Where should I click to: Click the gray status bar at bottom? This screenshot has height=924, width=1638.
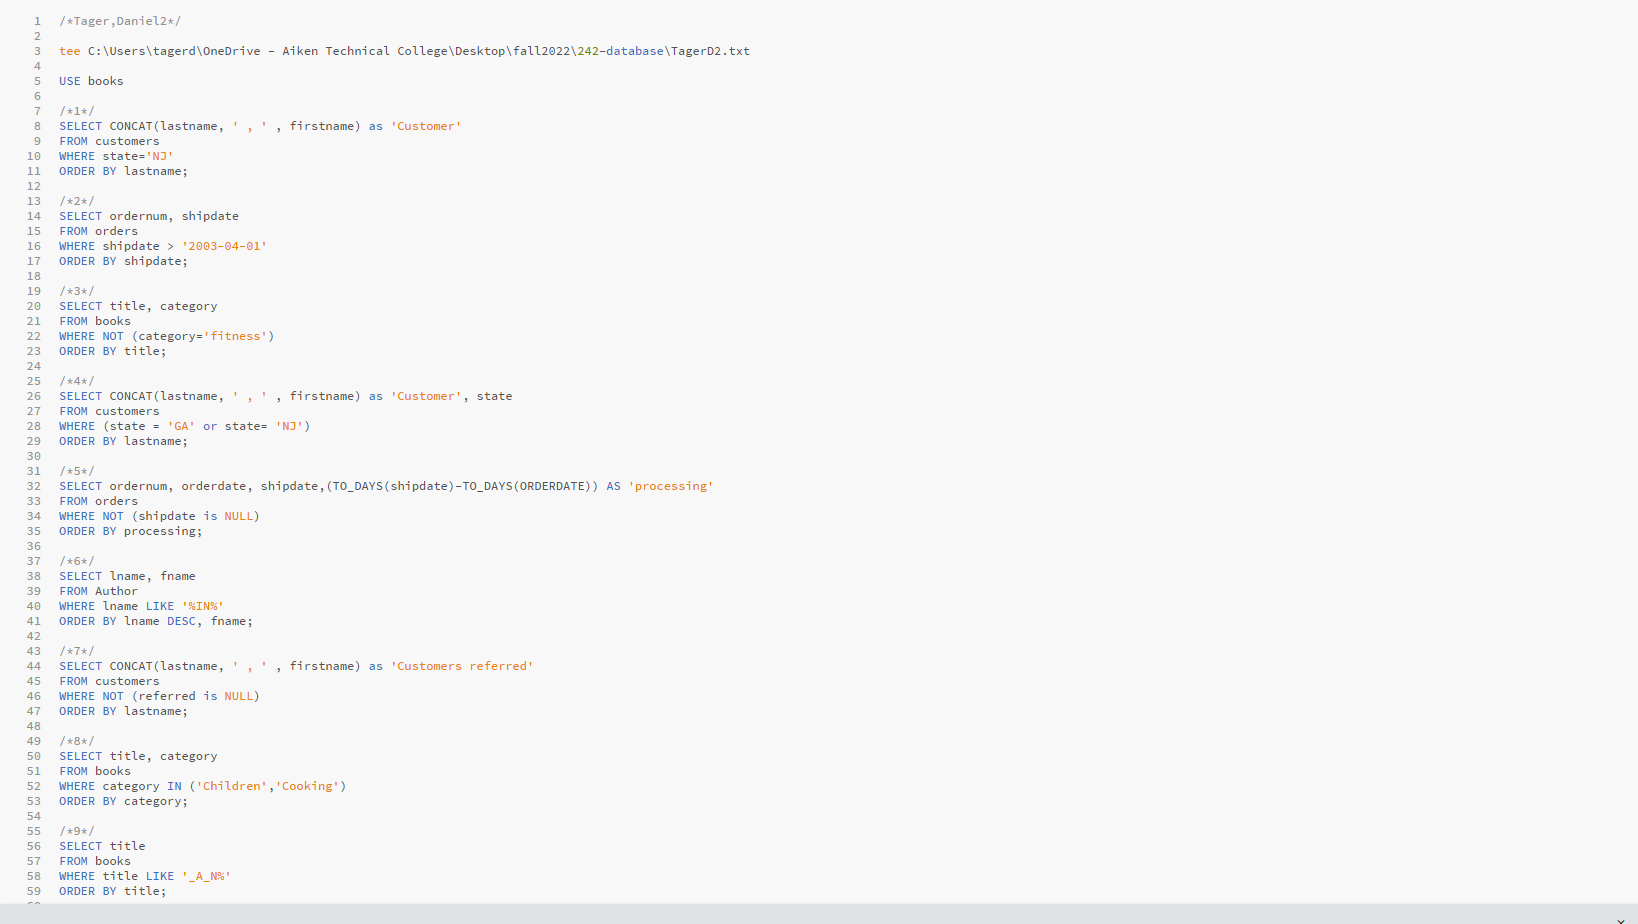pyautogui.click(x=800, y=914)
